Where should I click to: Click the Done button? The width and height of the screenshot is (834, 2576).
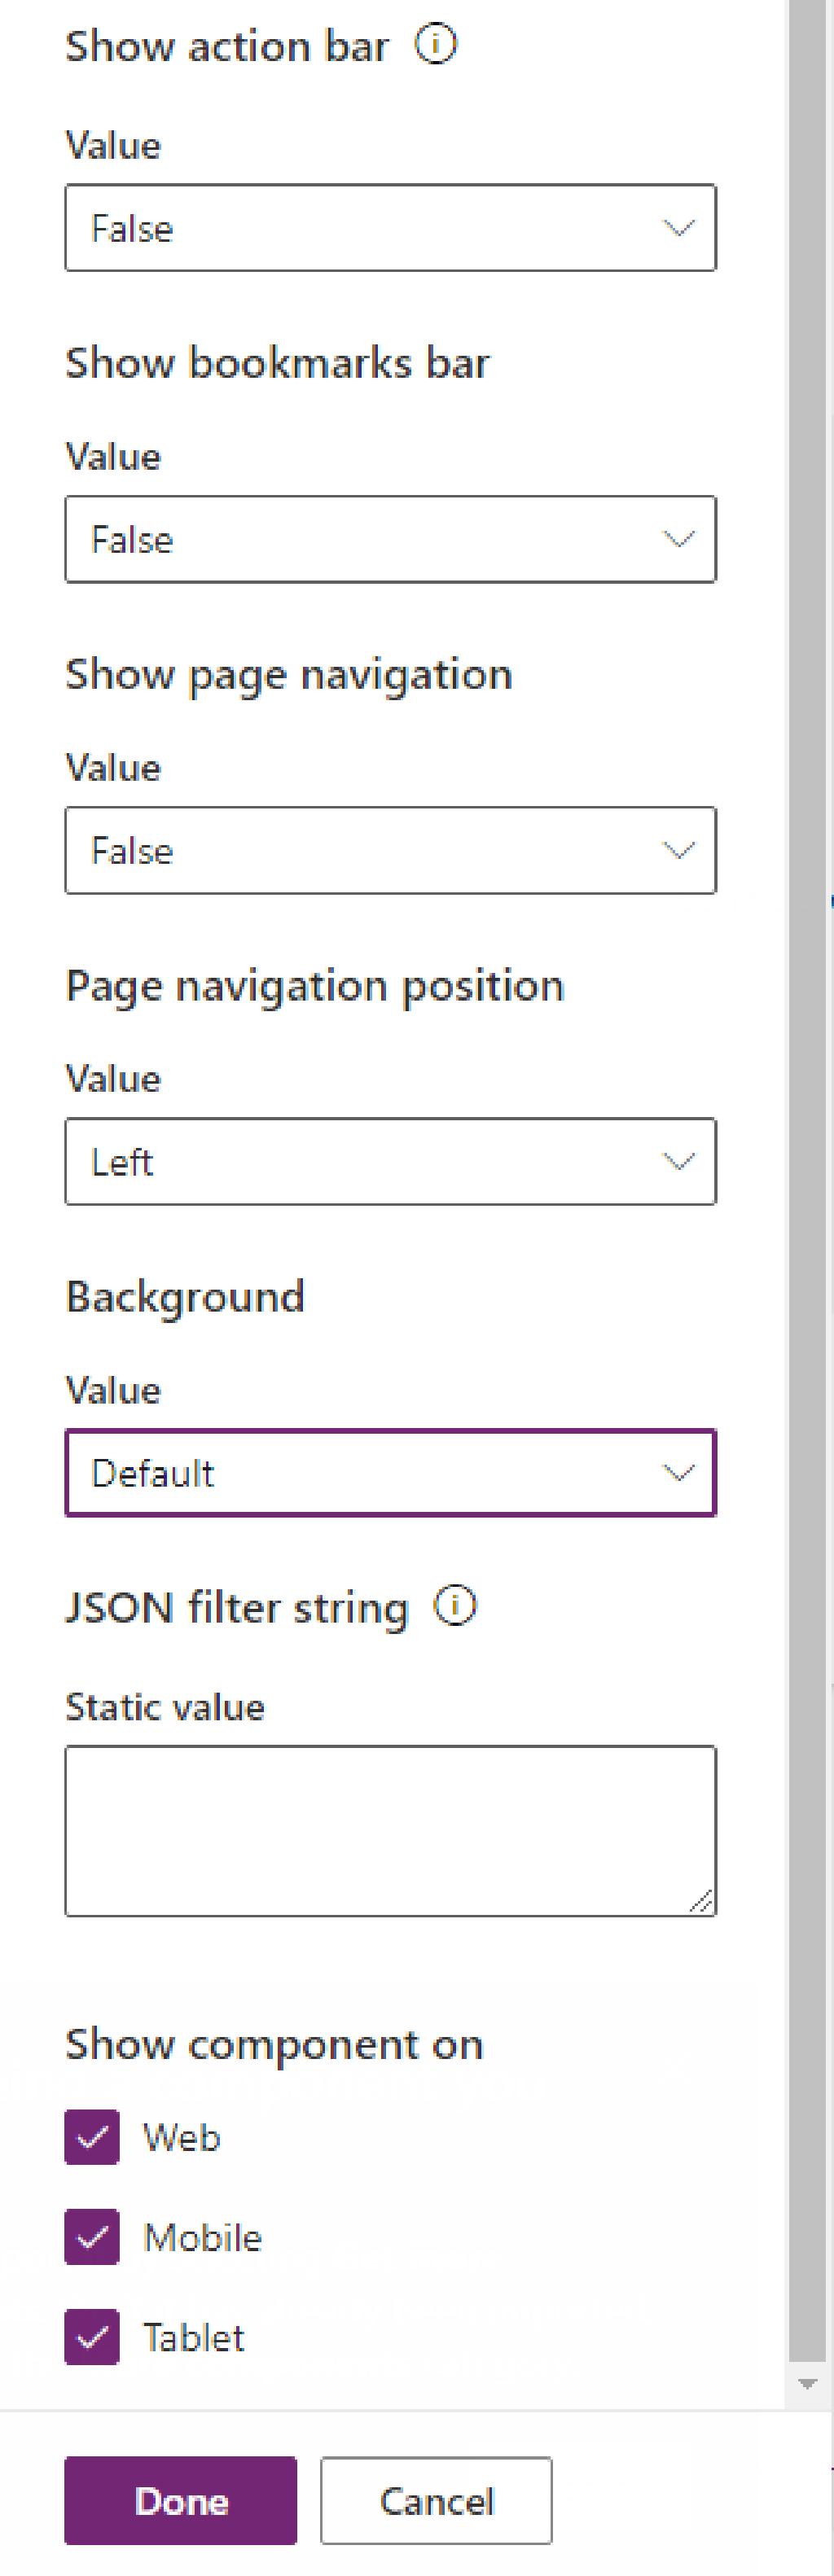tap(180, 2501)
